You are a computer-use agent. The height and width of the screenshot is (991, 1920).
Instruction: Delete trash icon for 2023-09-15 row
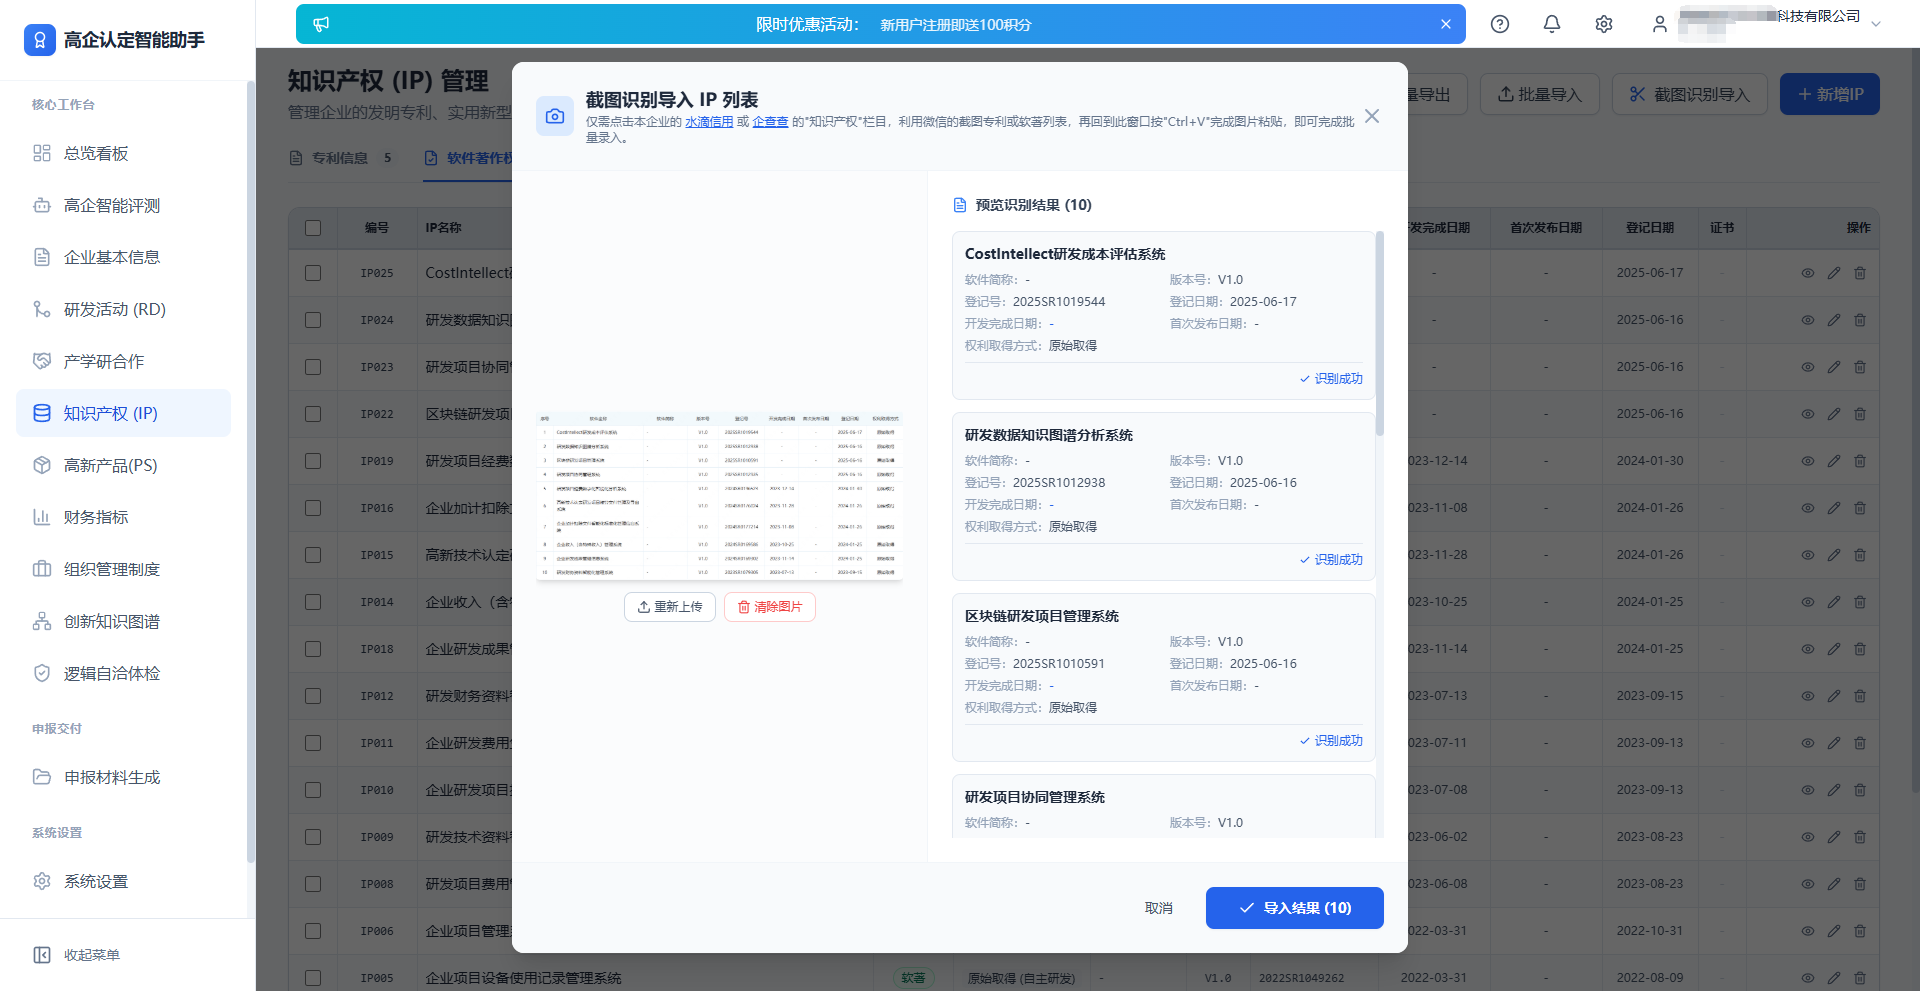[1860, 696]
